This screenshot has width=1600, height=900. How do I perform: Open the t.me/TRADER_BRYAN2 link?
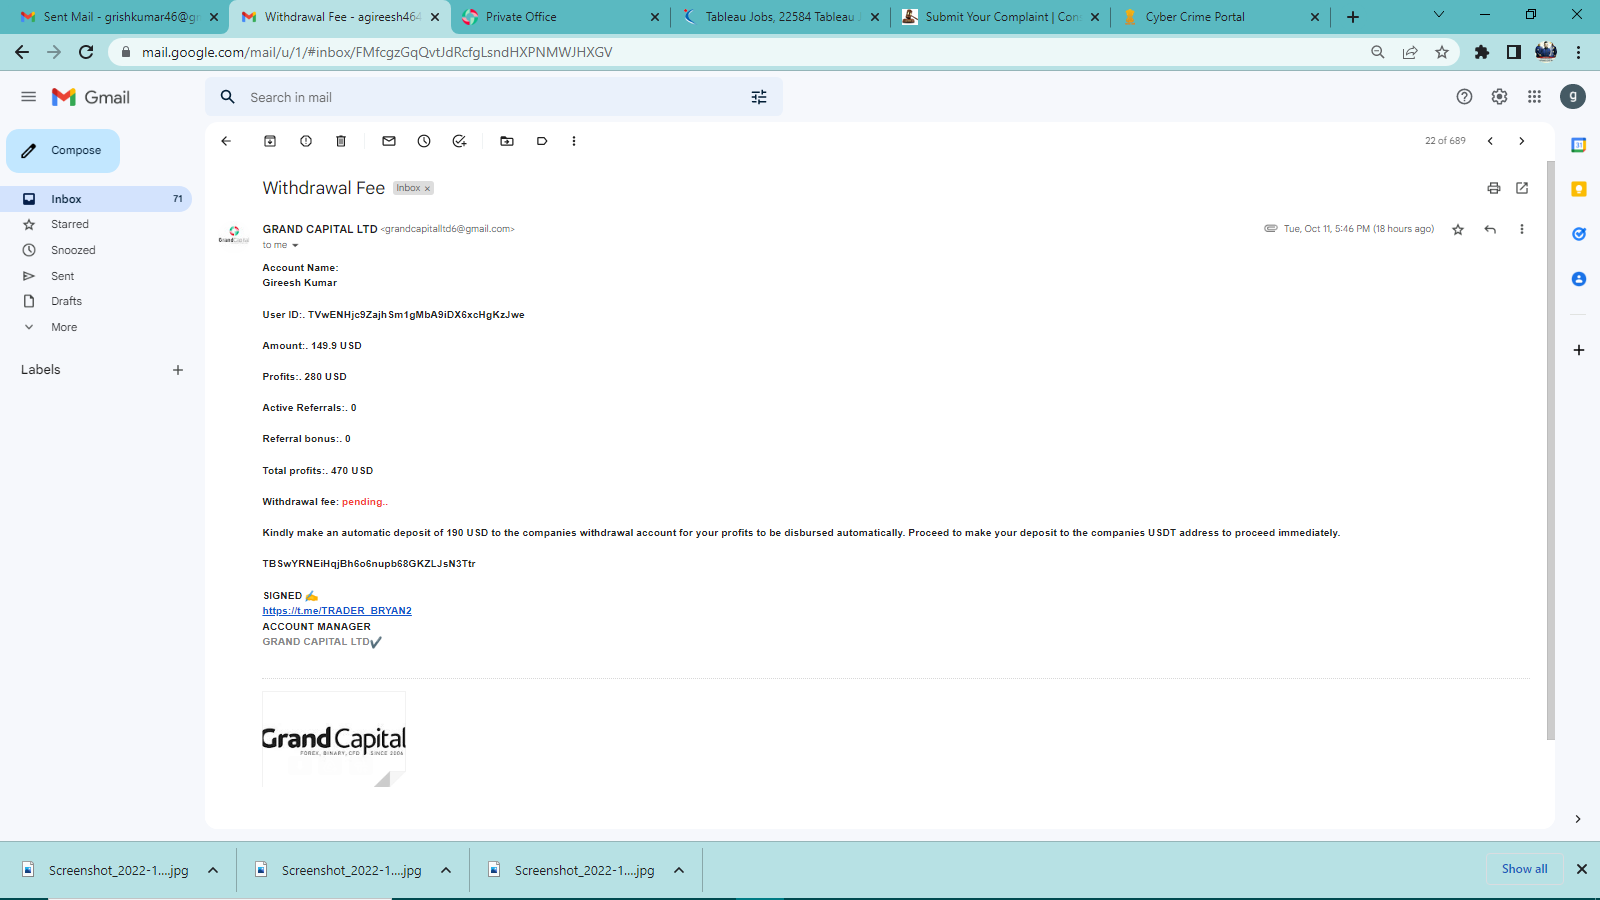tap(337, 611)
